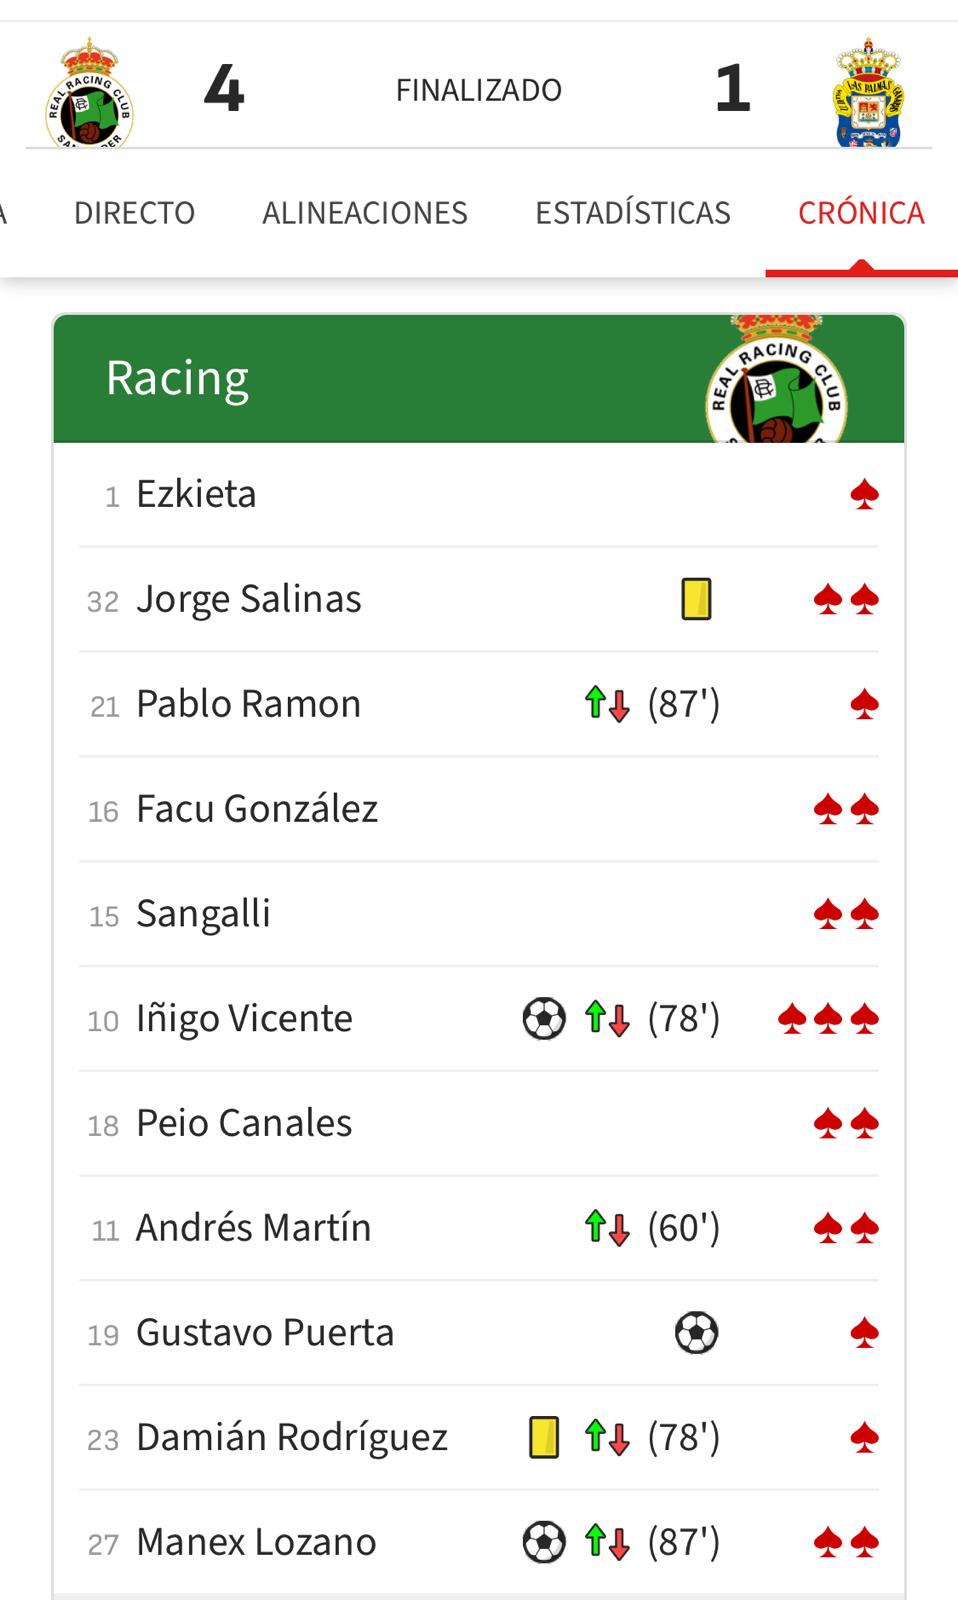Viewport: 958px width, 1600px height.
Task: Click Ezkieta's single spade rating
Action: coord(864,495)
